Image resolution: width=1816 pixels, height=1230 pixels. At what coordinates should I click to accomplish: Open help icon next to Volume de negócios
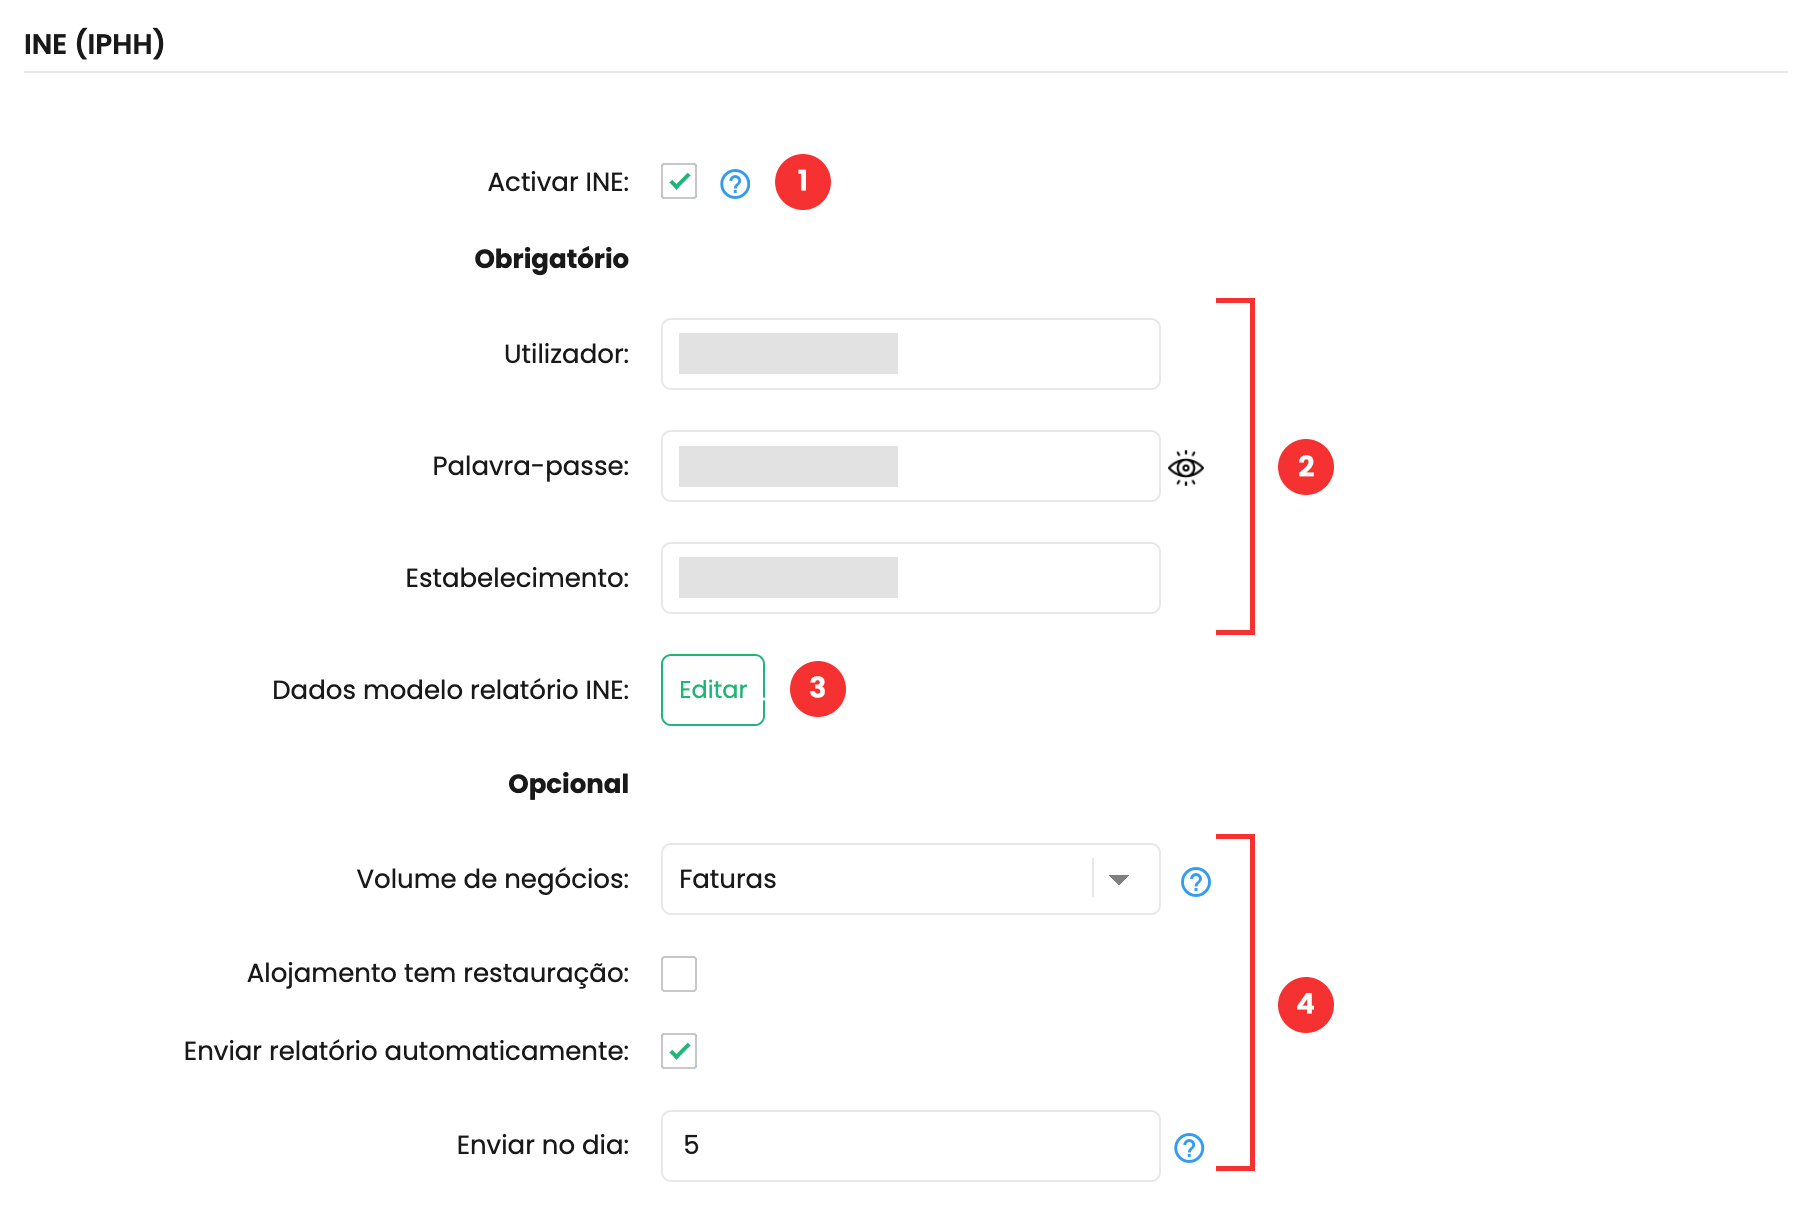tap(1196, 881)
